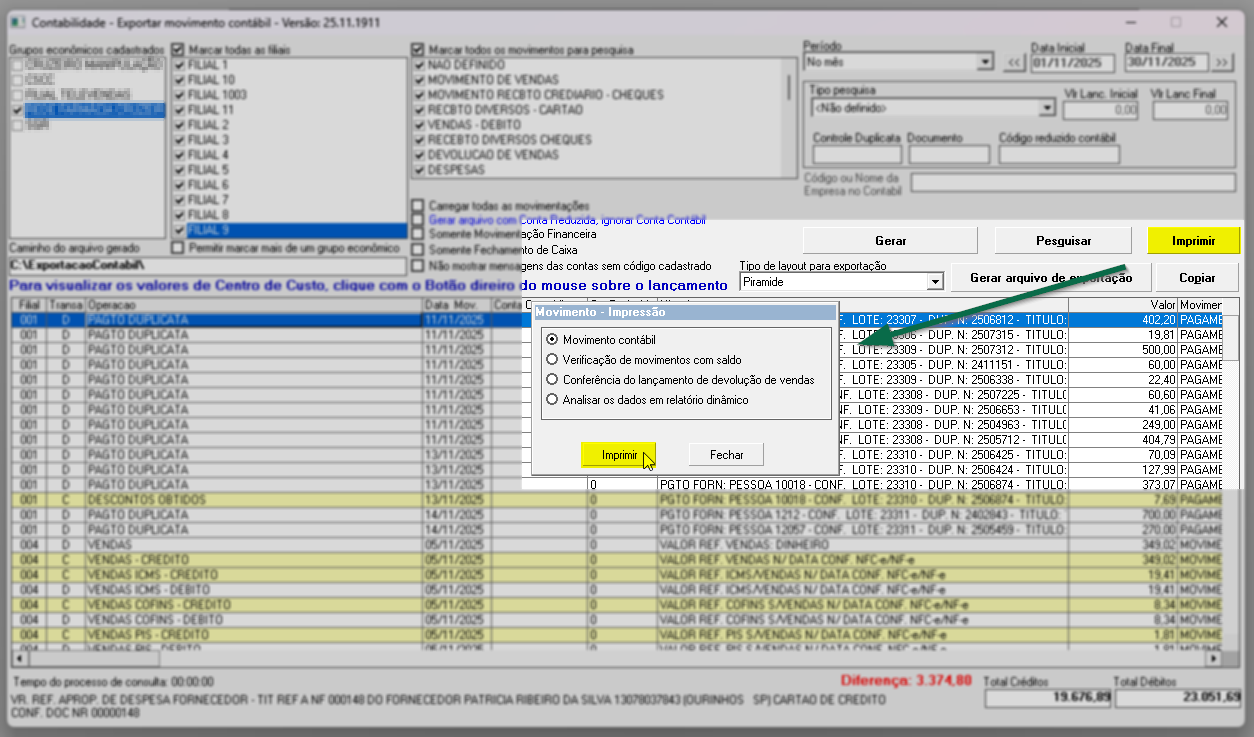Click the Data Inicial date field
Image resolution: width=1254 pixels, height=737 pixels.
pos(1072,62)
